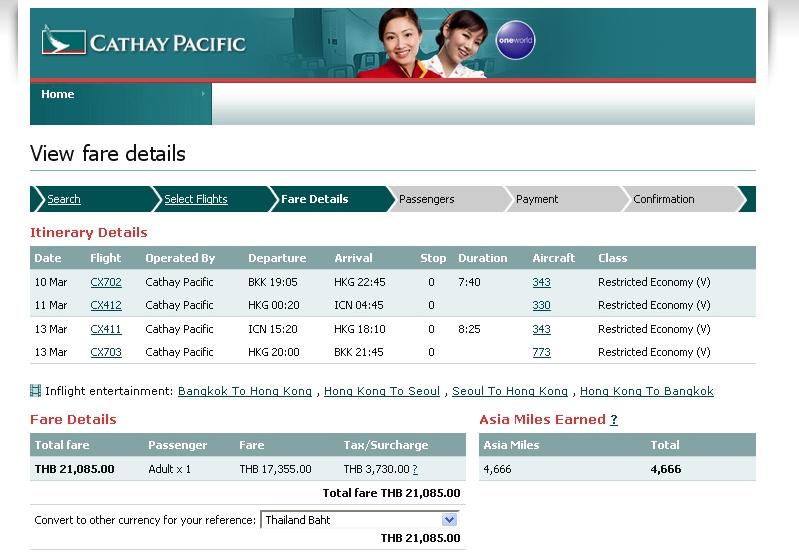Click the oneworld alliance badge
Viewport: 799px width, 556px height.
coord(515,40)
